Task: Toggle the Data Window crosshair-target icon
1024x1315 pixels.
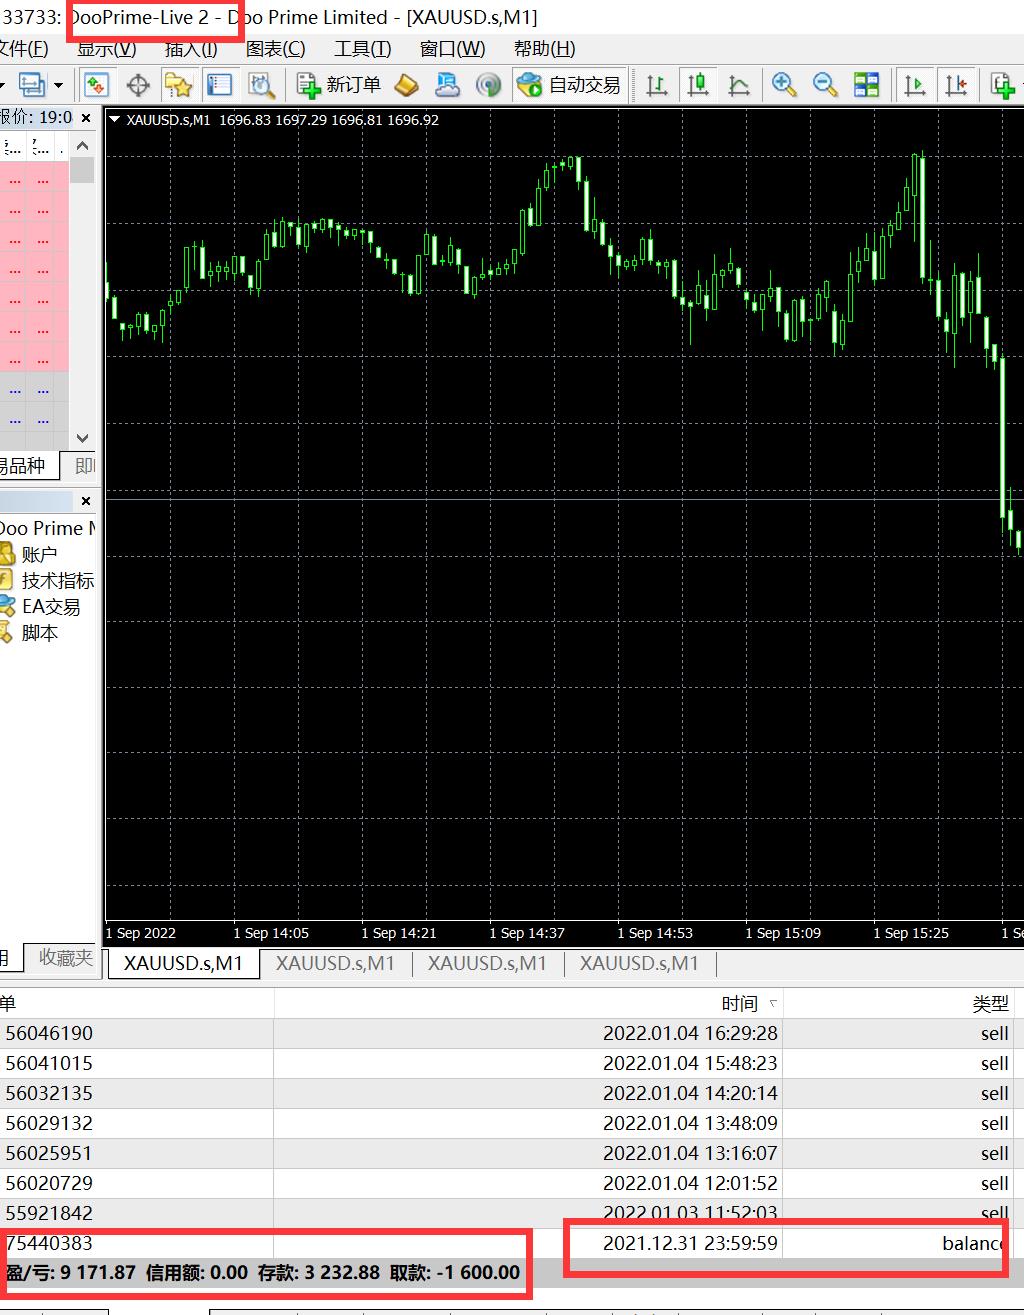Action: coord(138,85)
